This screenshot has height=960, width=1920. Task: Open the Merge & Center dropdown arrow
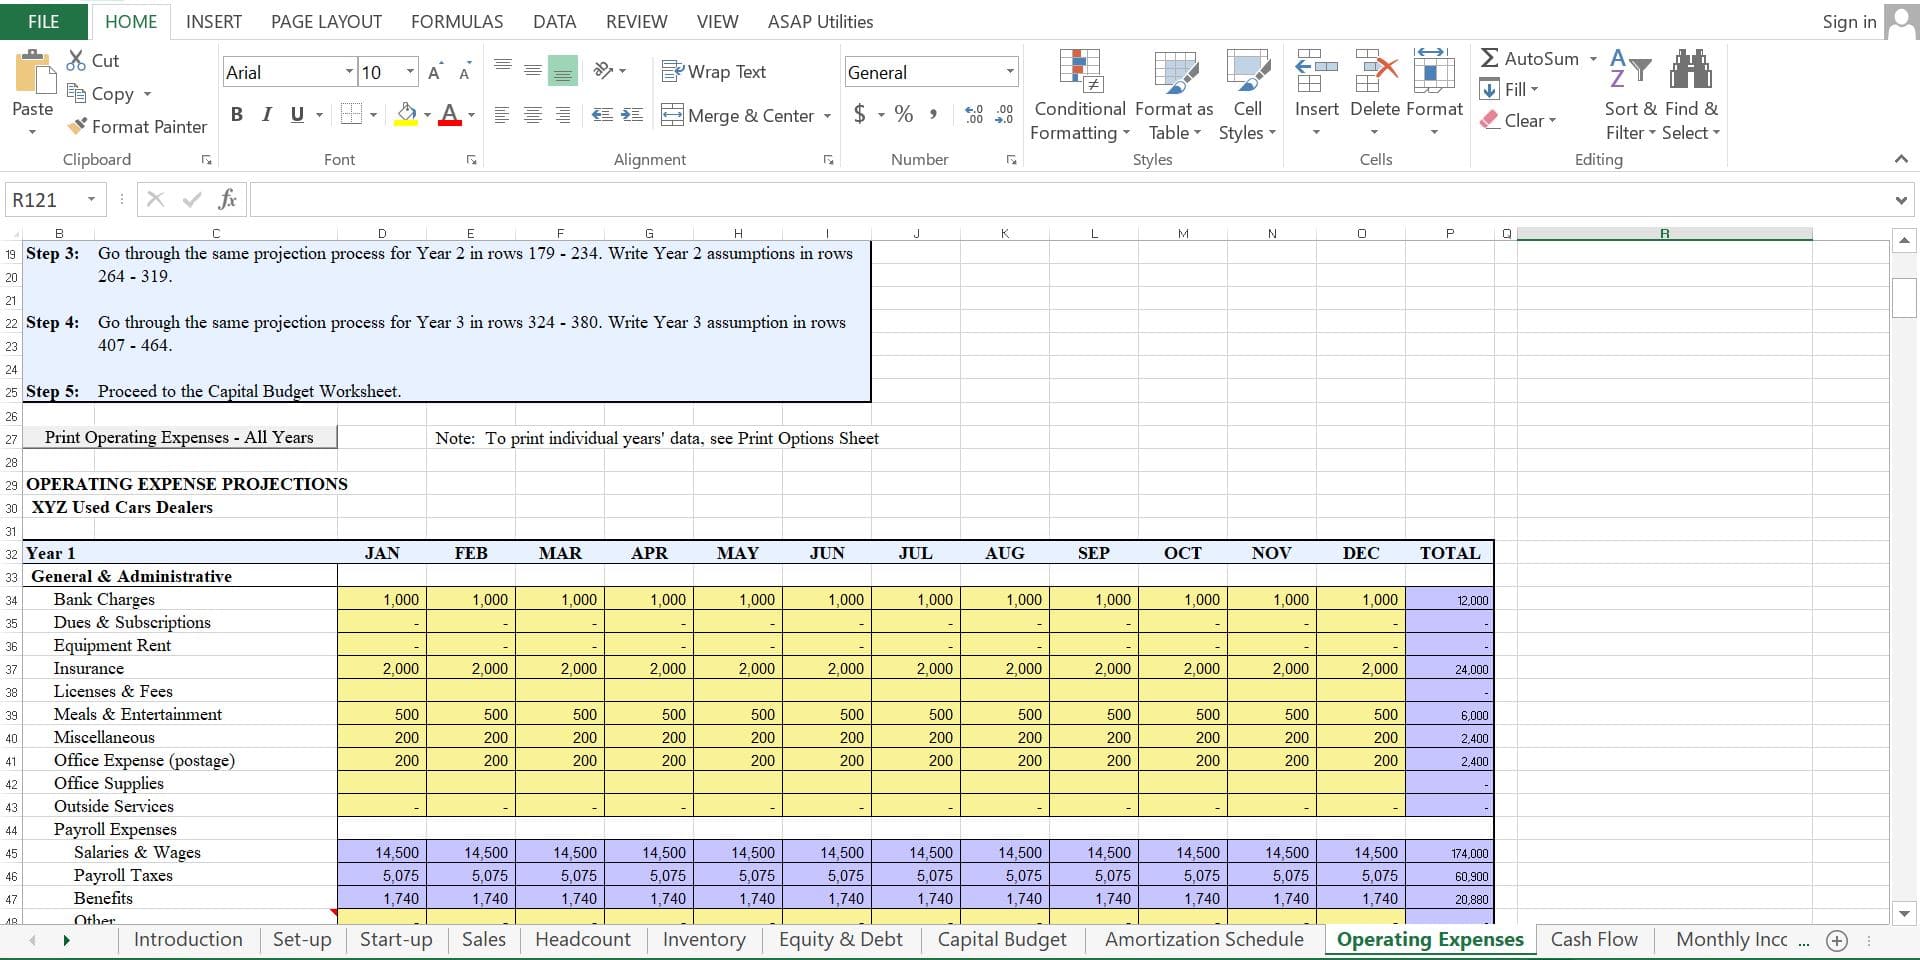(827, 116)
